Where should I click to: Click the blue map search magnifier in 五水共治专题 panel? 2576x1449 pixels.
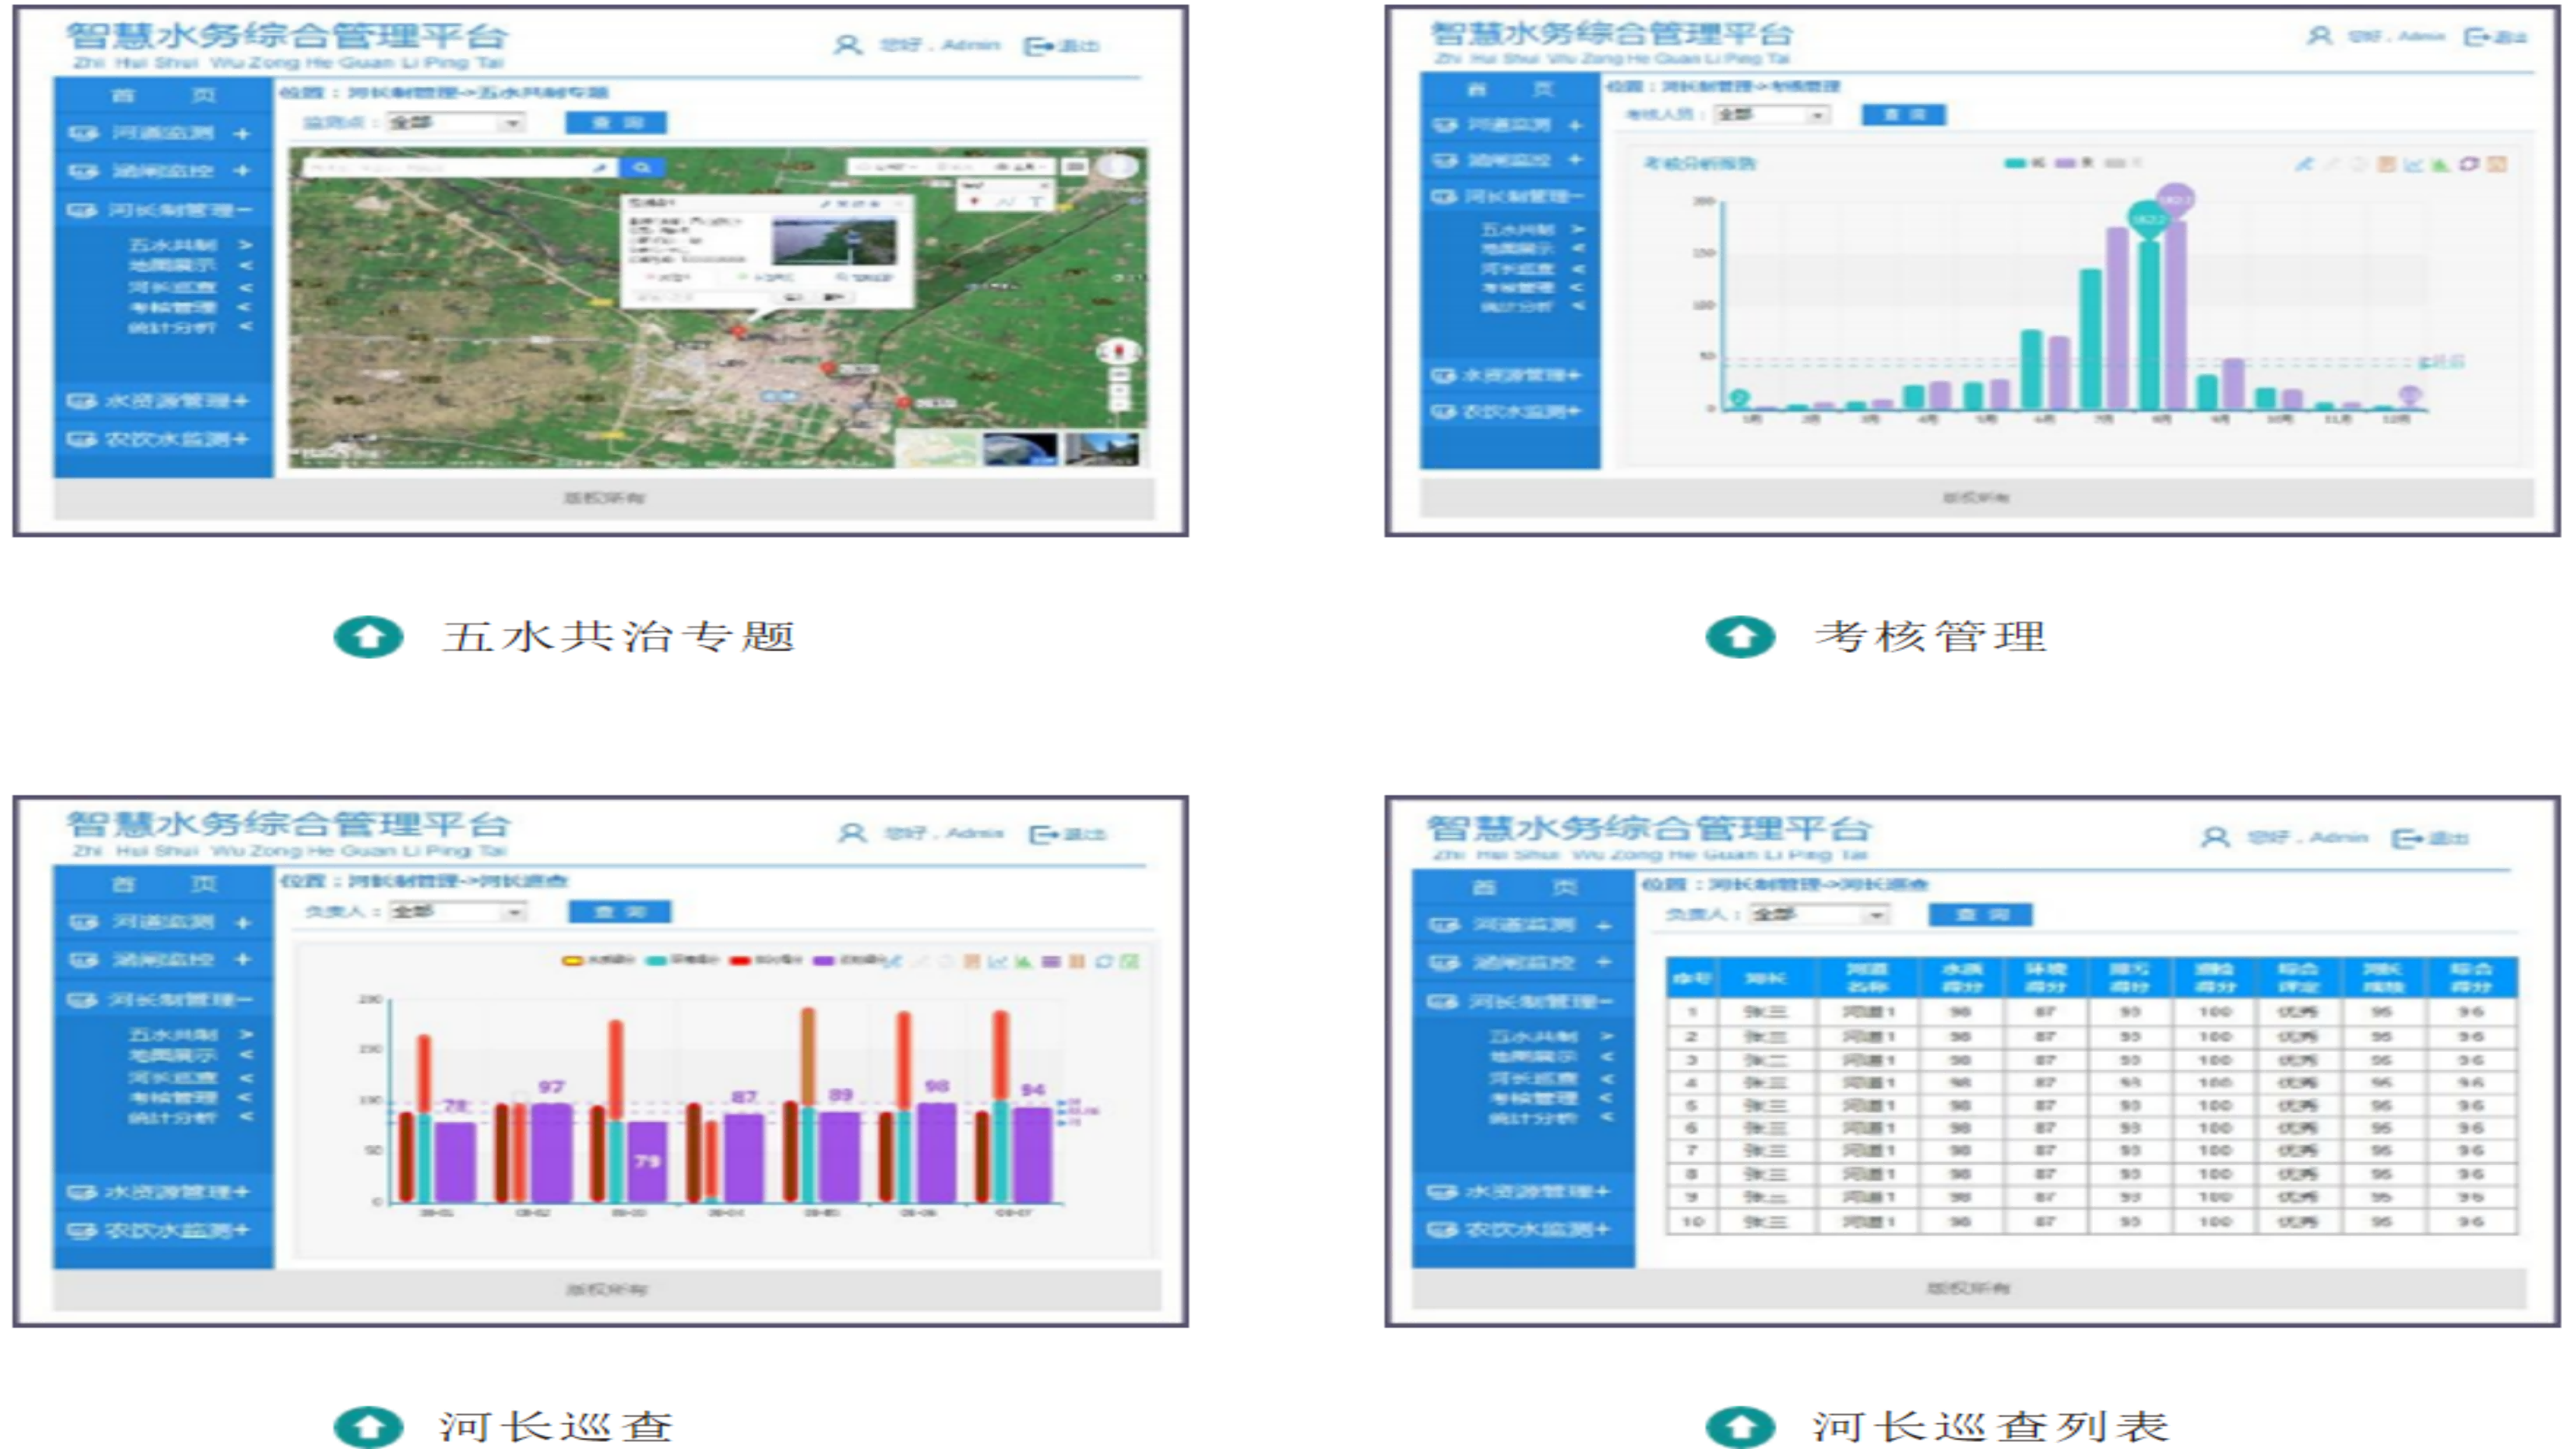click(642, 167)
